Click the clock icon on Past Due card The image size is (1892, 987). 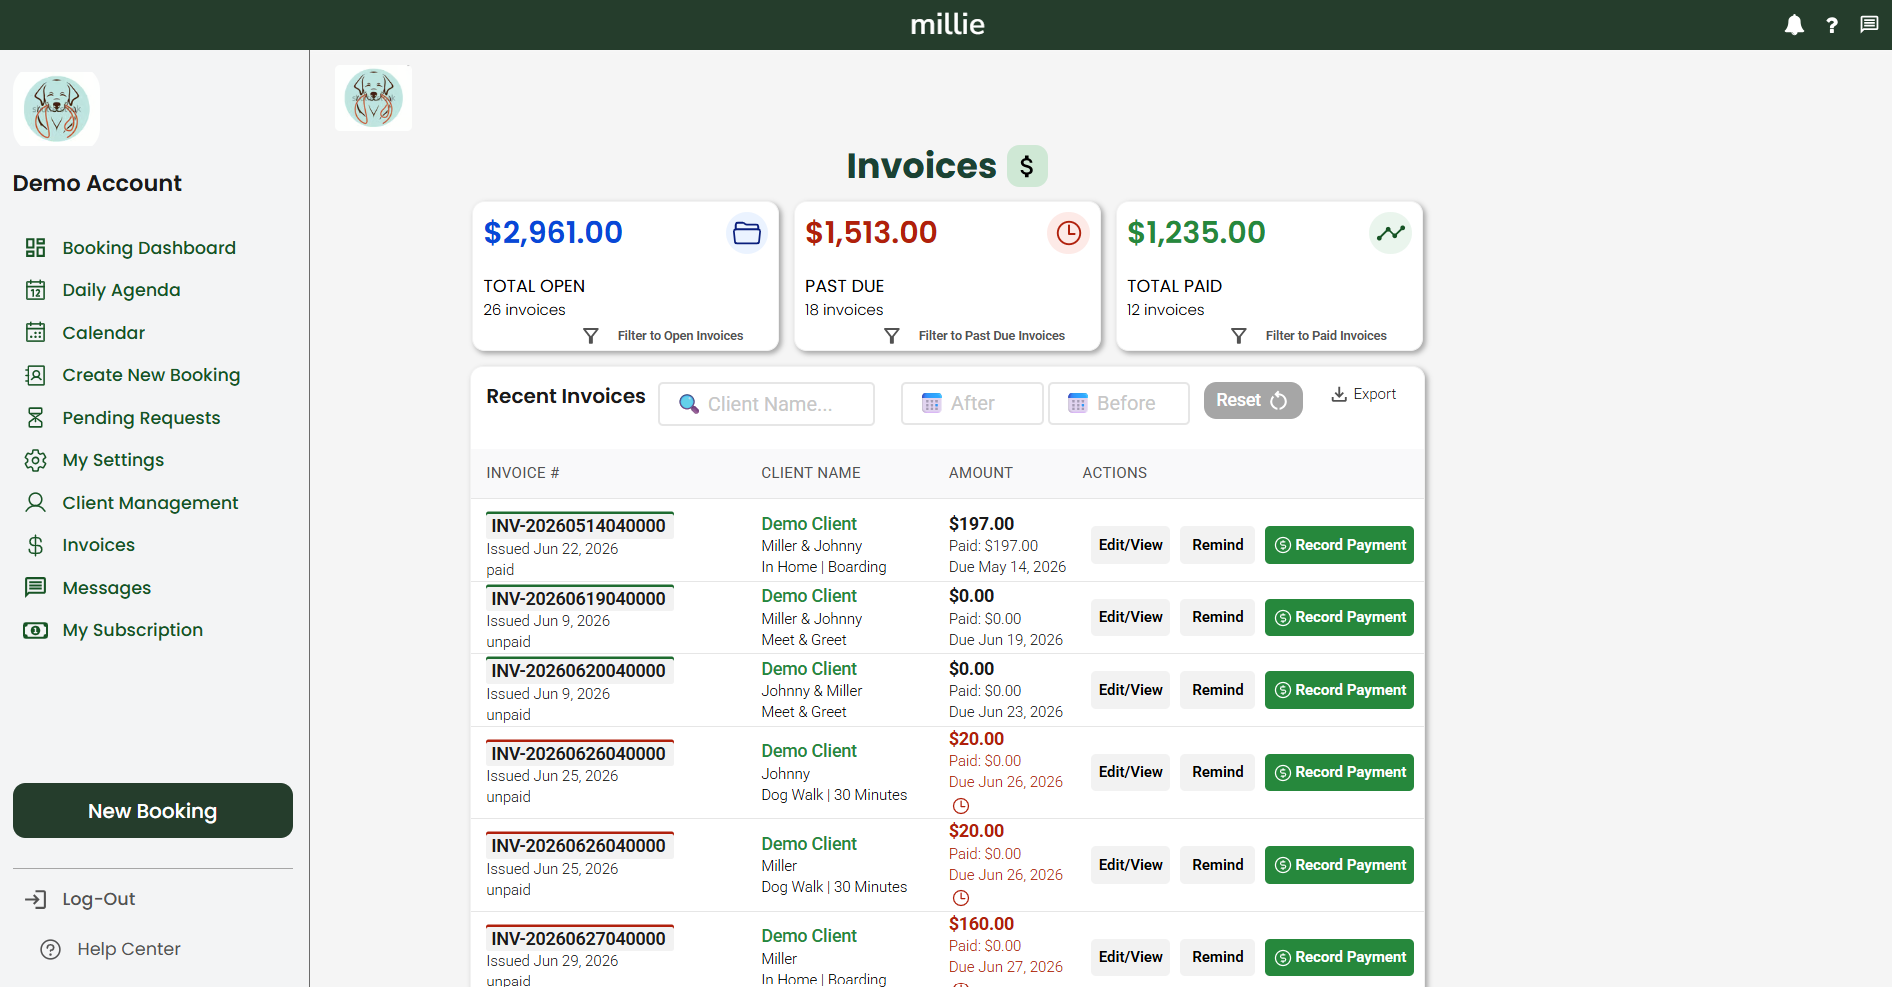coord(1069,233)
